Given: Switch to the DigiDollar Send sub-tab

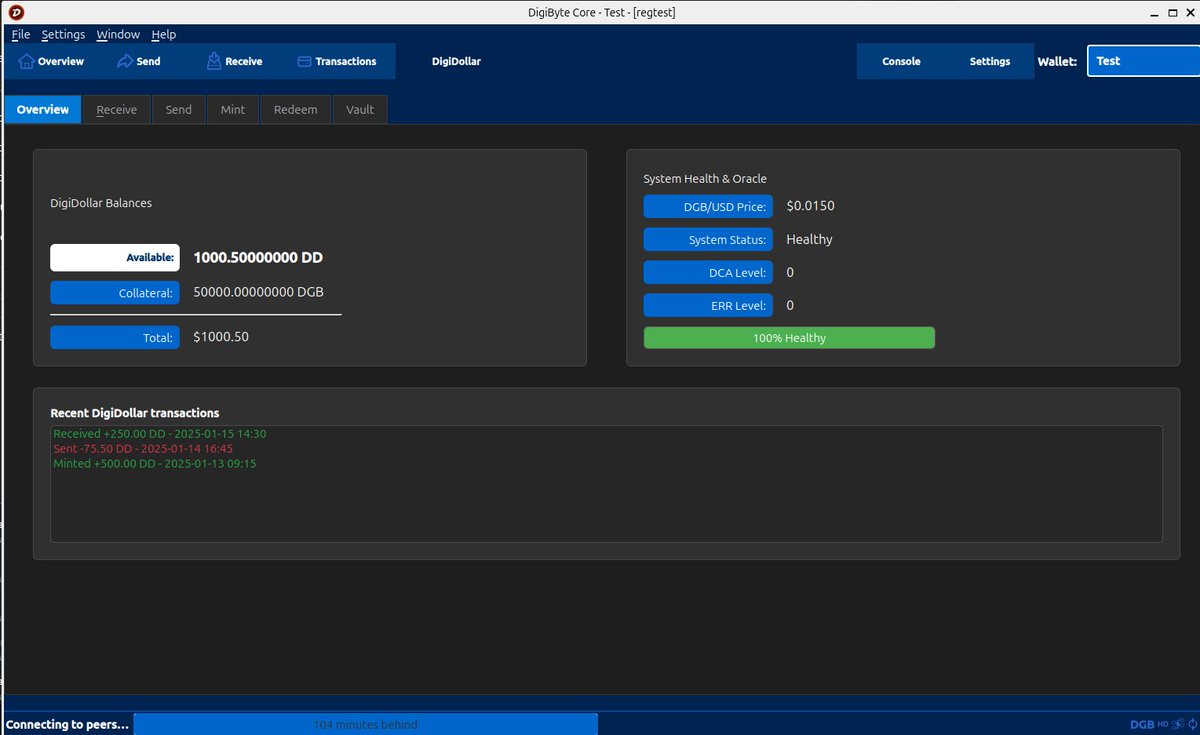Looking at the screenshot, I should (179, 110).
